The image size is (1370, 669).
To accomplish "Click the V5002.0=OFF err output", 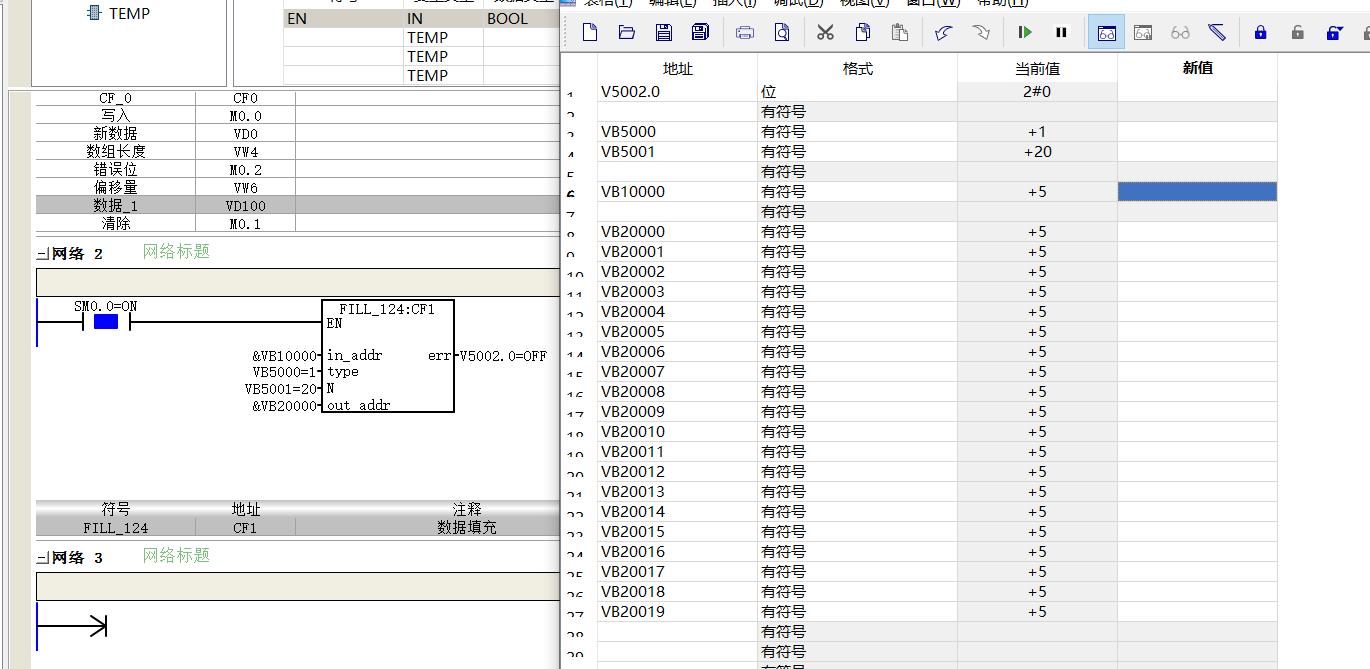I will pyautogui.click(x=503, y=355).
